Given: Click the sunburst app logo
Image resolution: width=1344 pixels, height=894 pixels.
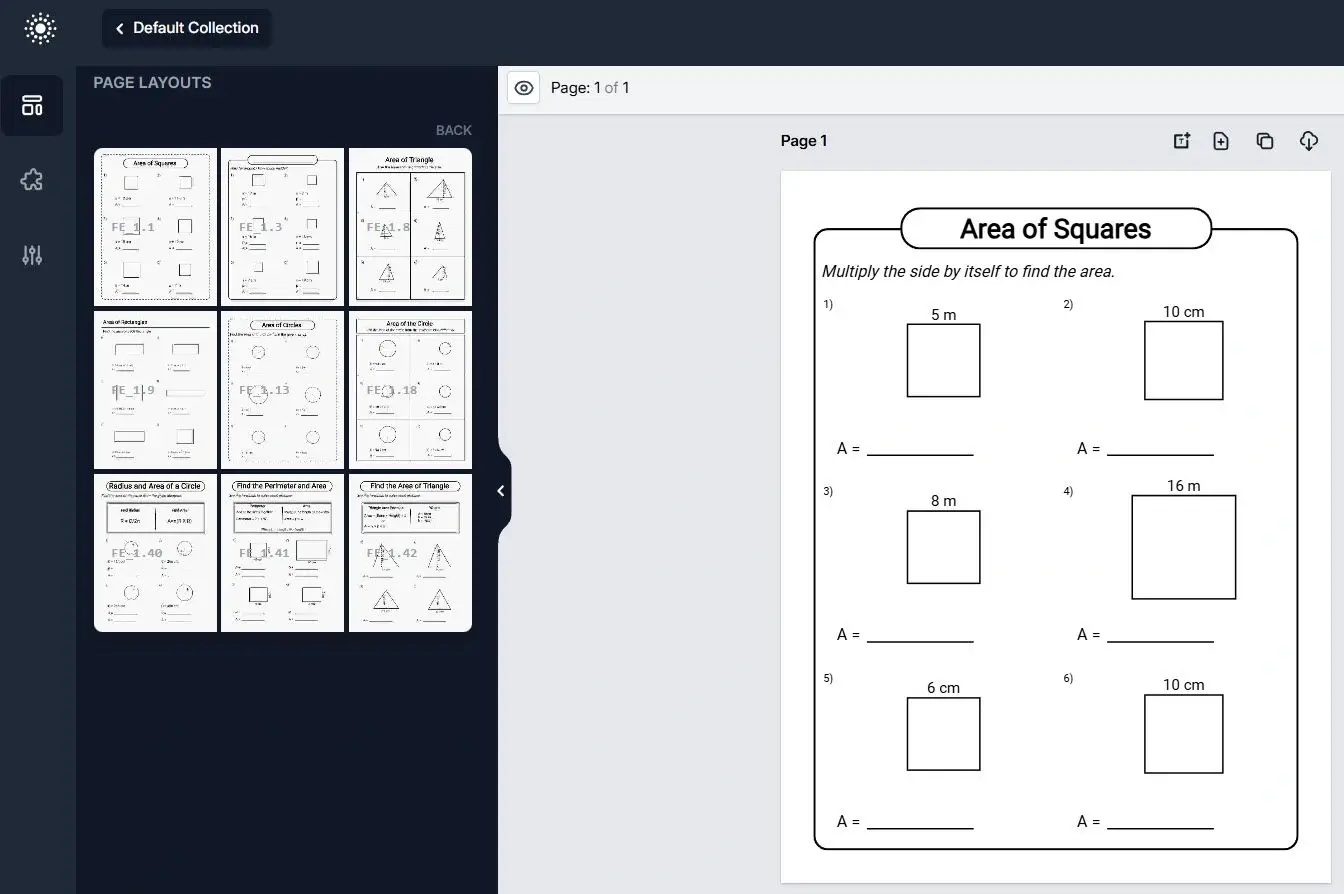Looking at the screenshot, I should 39,28.
